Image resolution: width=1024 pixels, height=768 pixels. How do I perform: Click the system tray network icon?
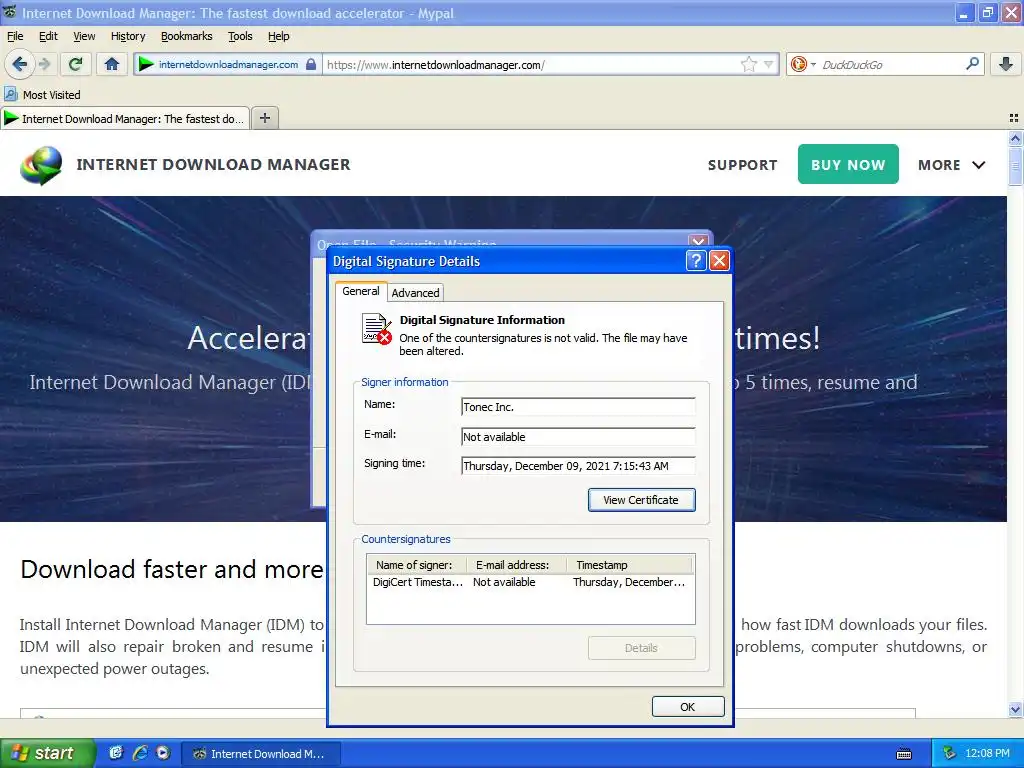950,754
